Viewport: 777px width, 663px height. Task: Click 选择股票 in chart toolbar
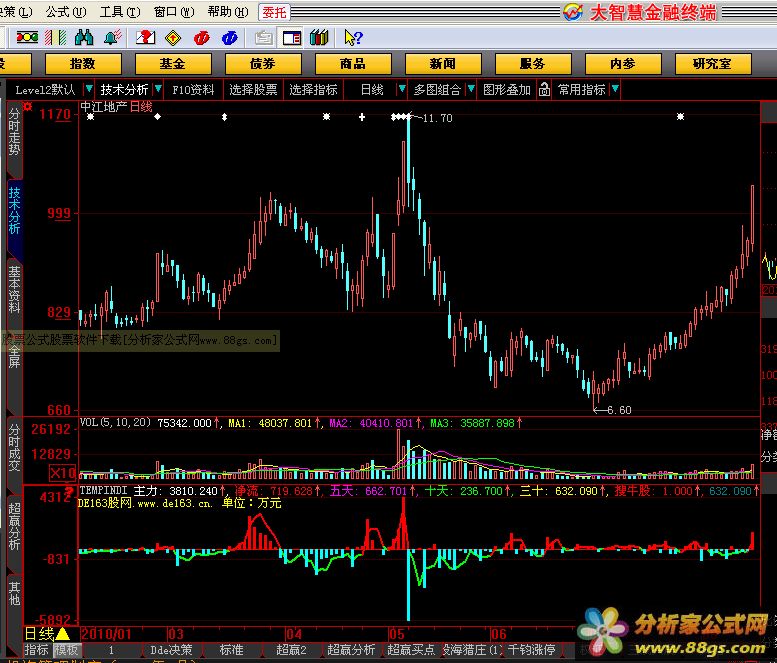(253, 90)
